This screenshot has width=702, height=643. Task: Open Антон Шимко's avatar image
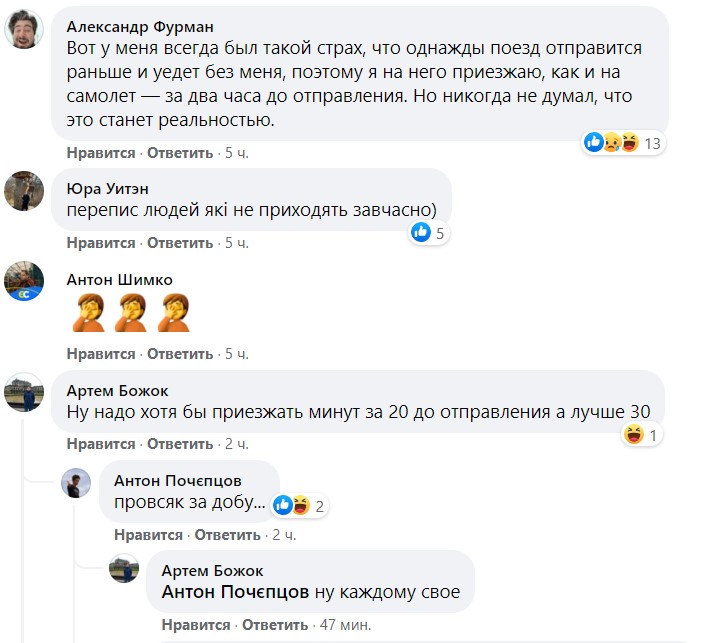pyautogui.click(x=24, y=281)
